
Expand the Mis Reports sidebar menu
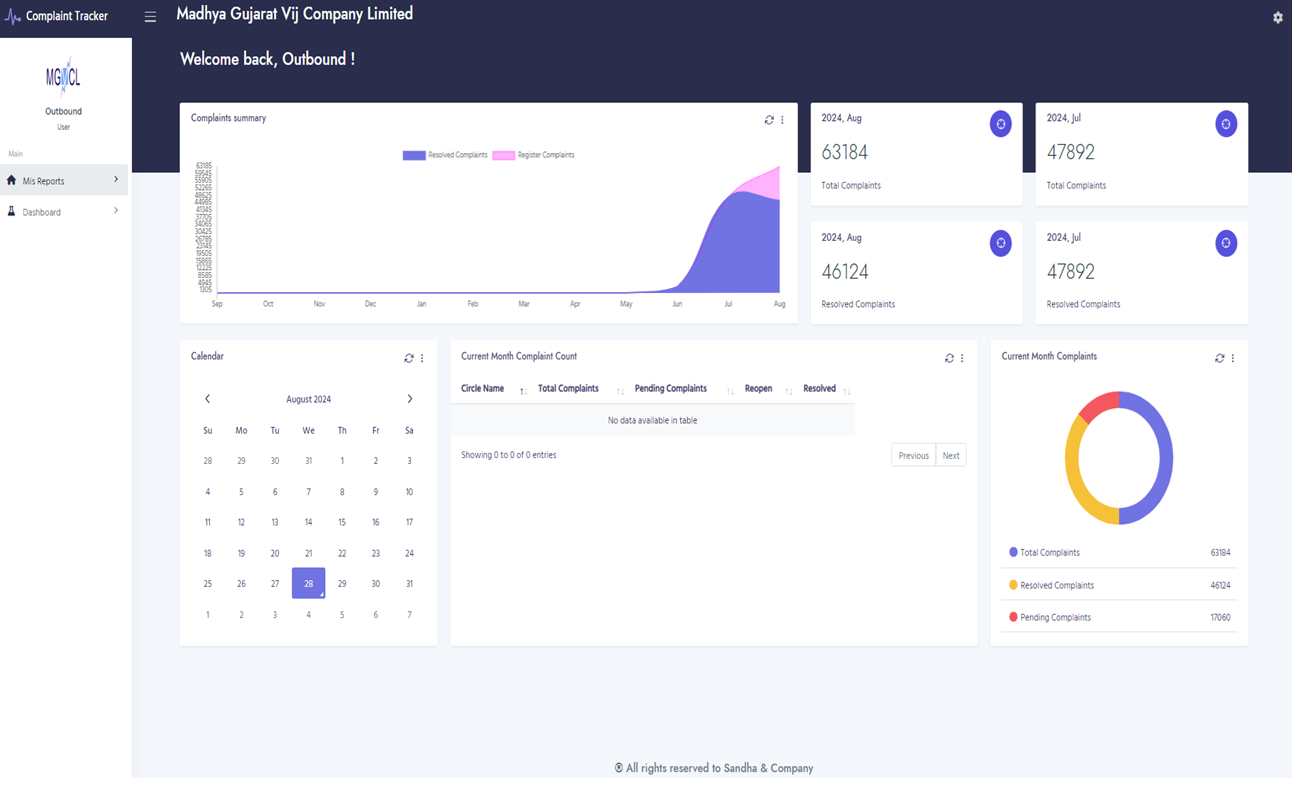(x=64, y=181)
